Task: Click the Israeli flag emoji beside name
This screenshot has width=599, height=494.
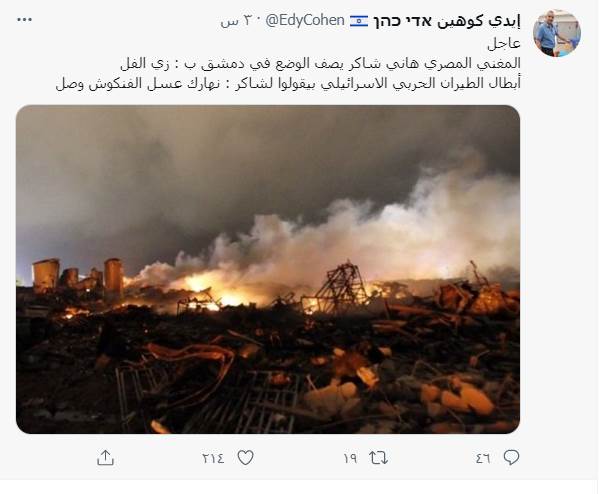Action: [x=359, y=21]
